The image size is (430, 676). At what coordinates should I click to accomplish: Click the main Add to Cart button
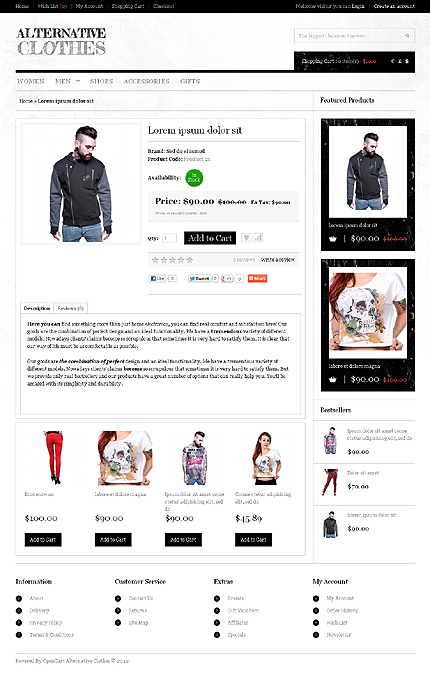[210, 238]
